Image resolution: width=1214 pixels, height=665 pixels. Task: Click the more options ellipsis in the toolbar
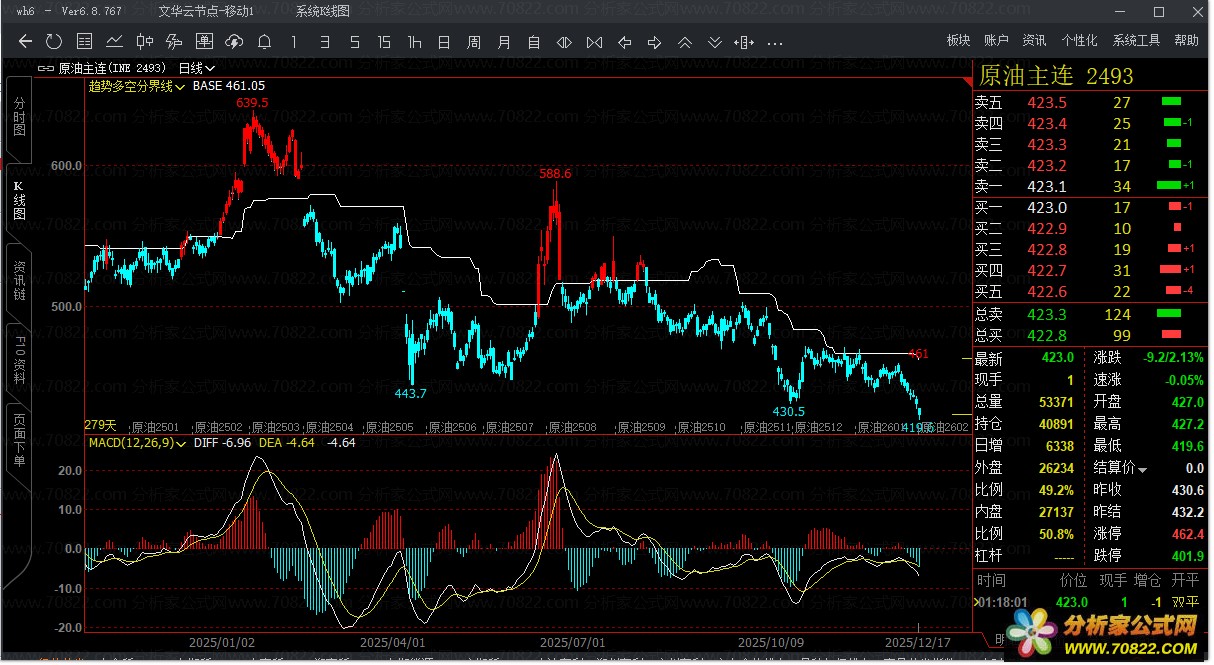coord(774,42)
